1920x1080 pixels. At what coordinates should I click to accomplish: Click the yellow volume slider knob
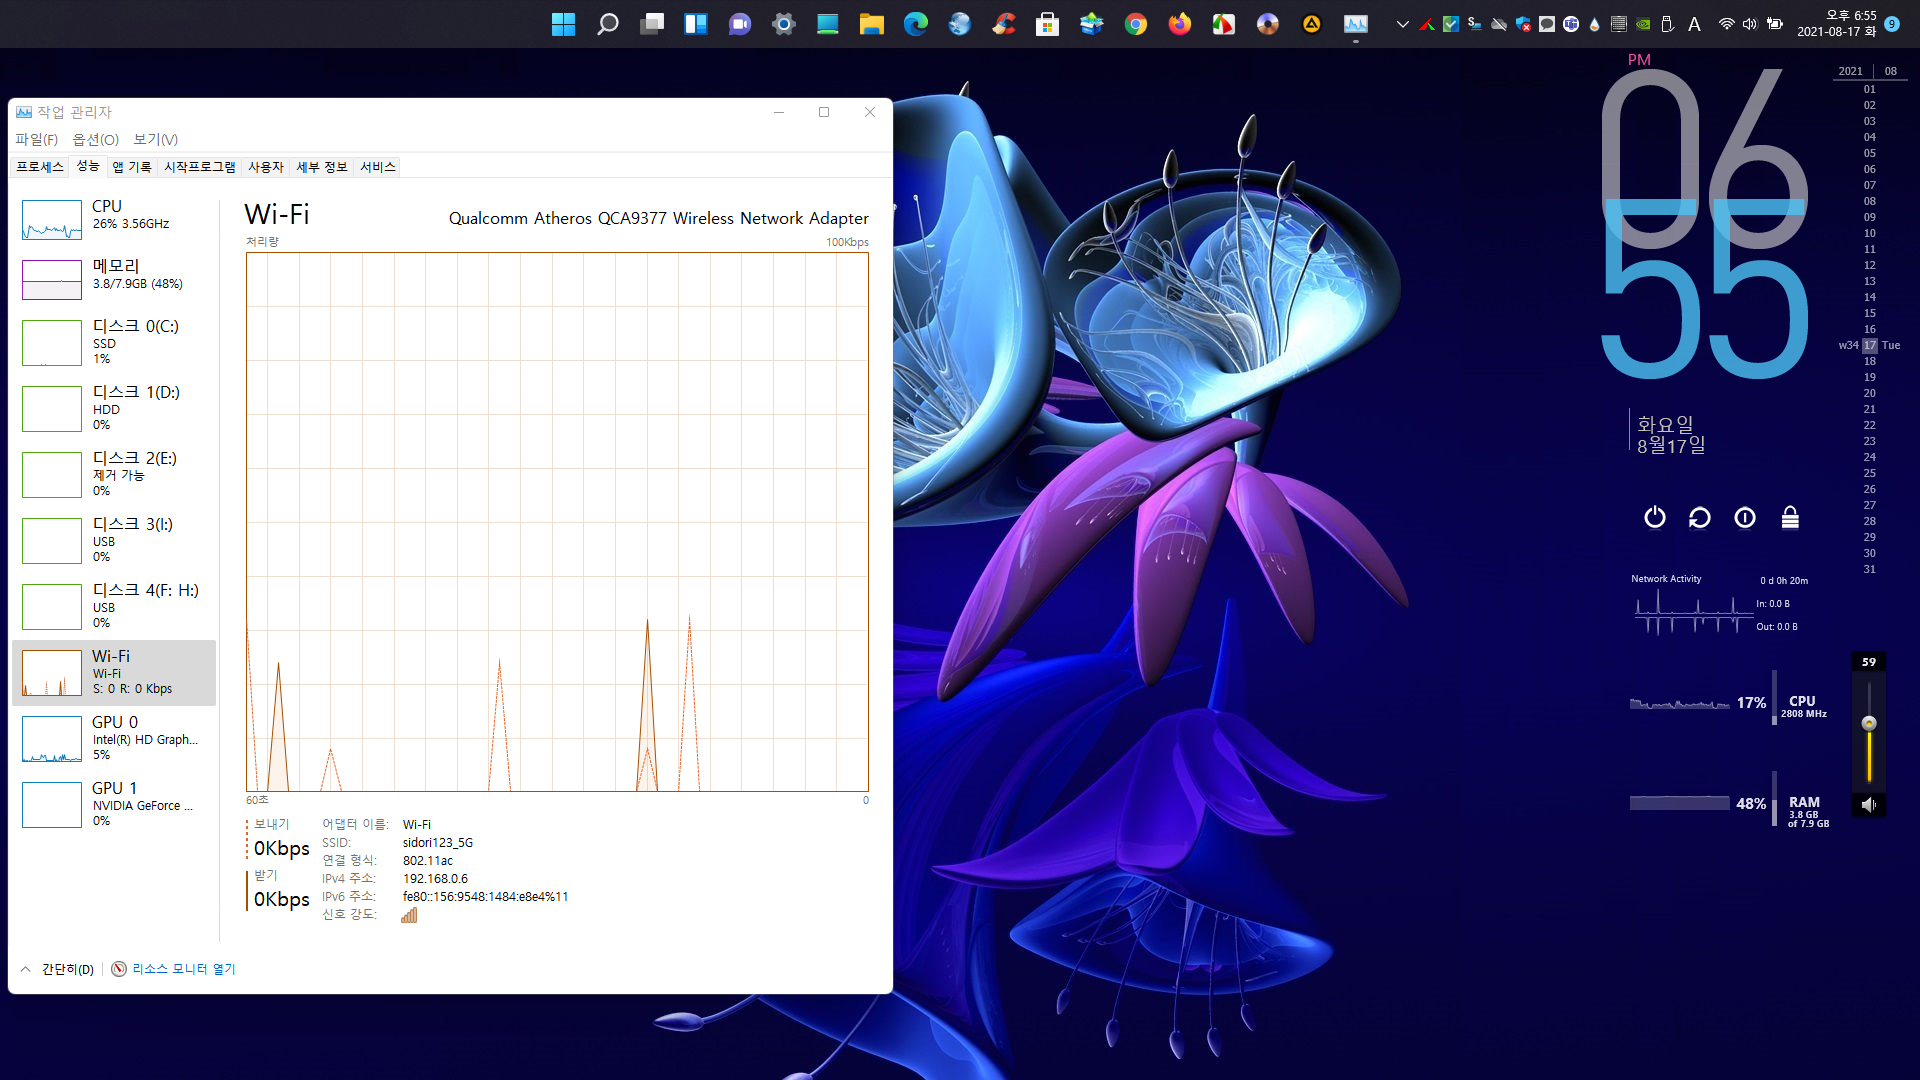tap(1869, 723)
